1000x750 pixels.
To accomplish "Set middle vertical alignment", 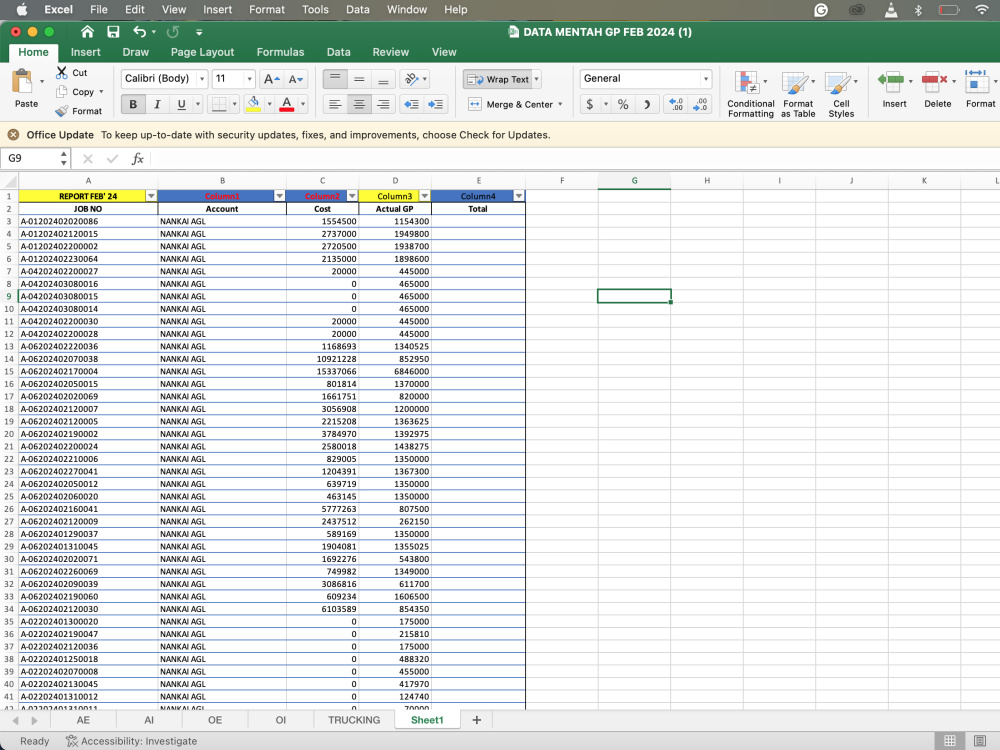I will click(359, 79).
